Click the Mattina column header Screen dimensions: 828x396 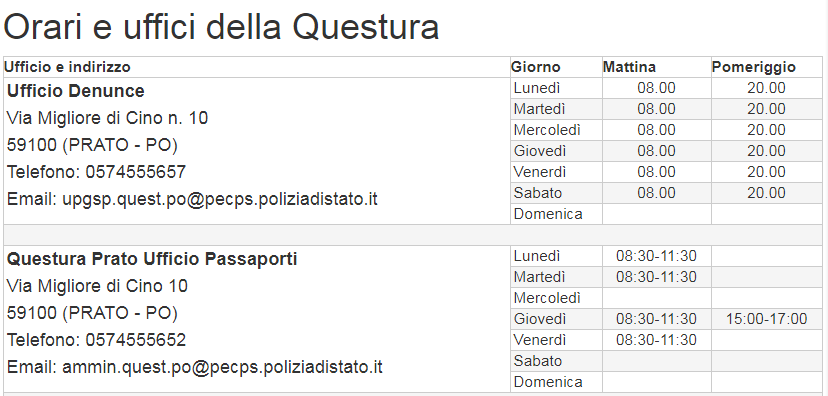pyautogui.click(x=629, y=67)
